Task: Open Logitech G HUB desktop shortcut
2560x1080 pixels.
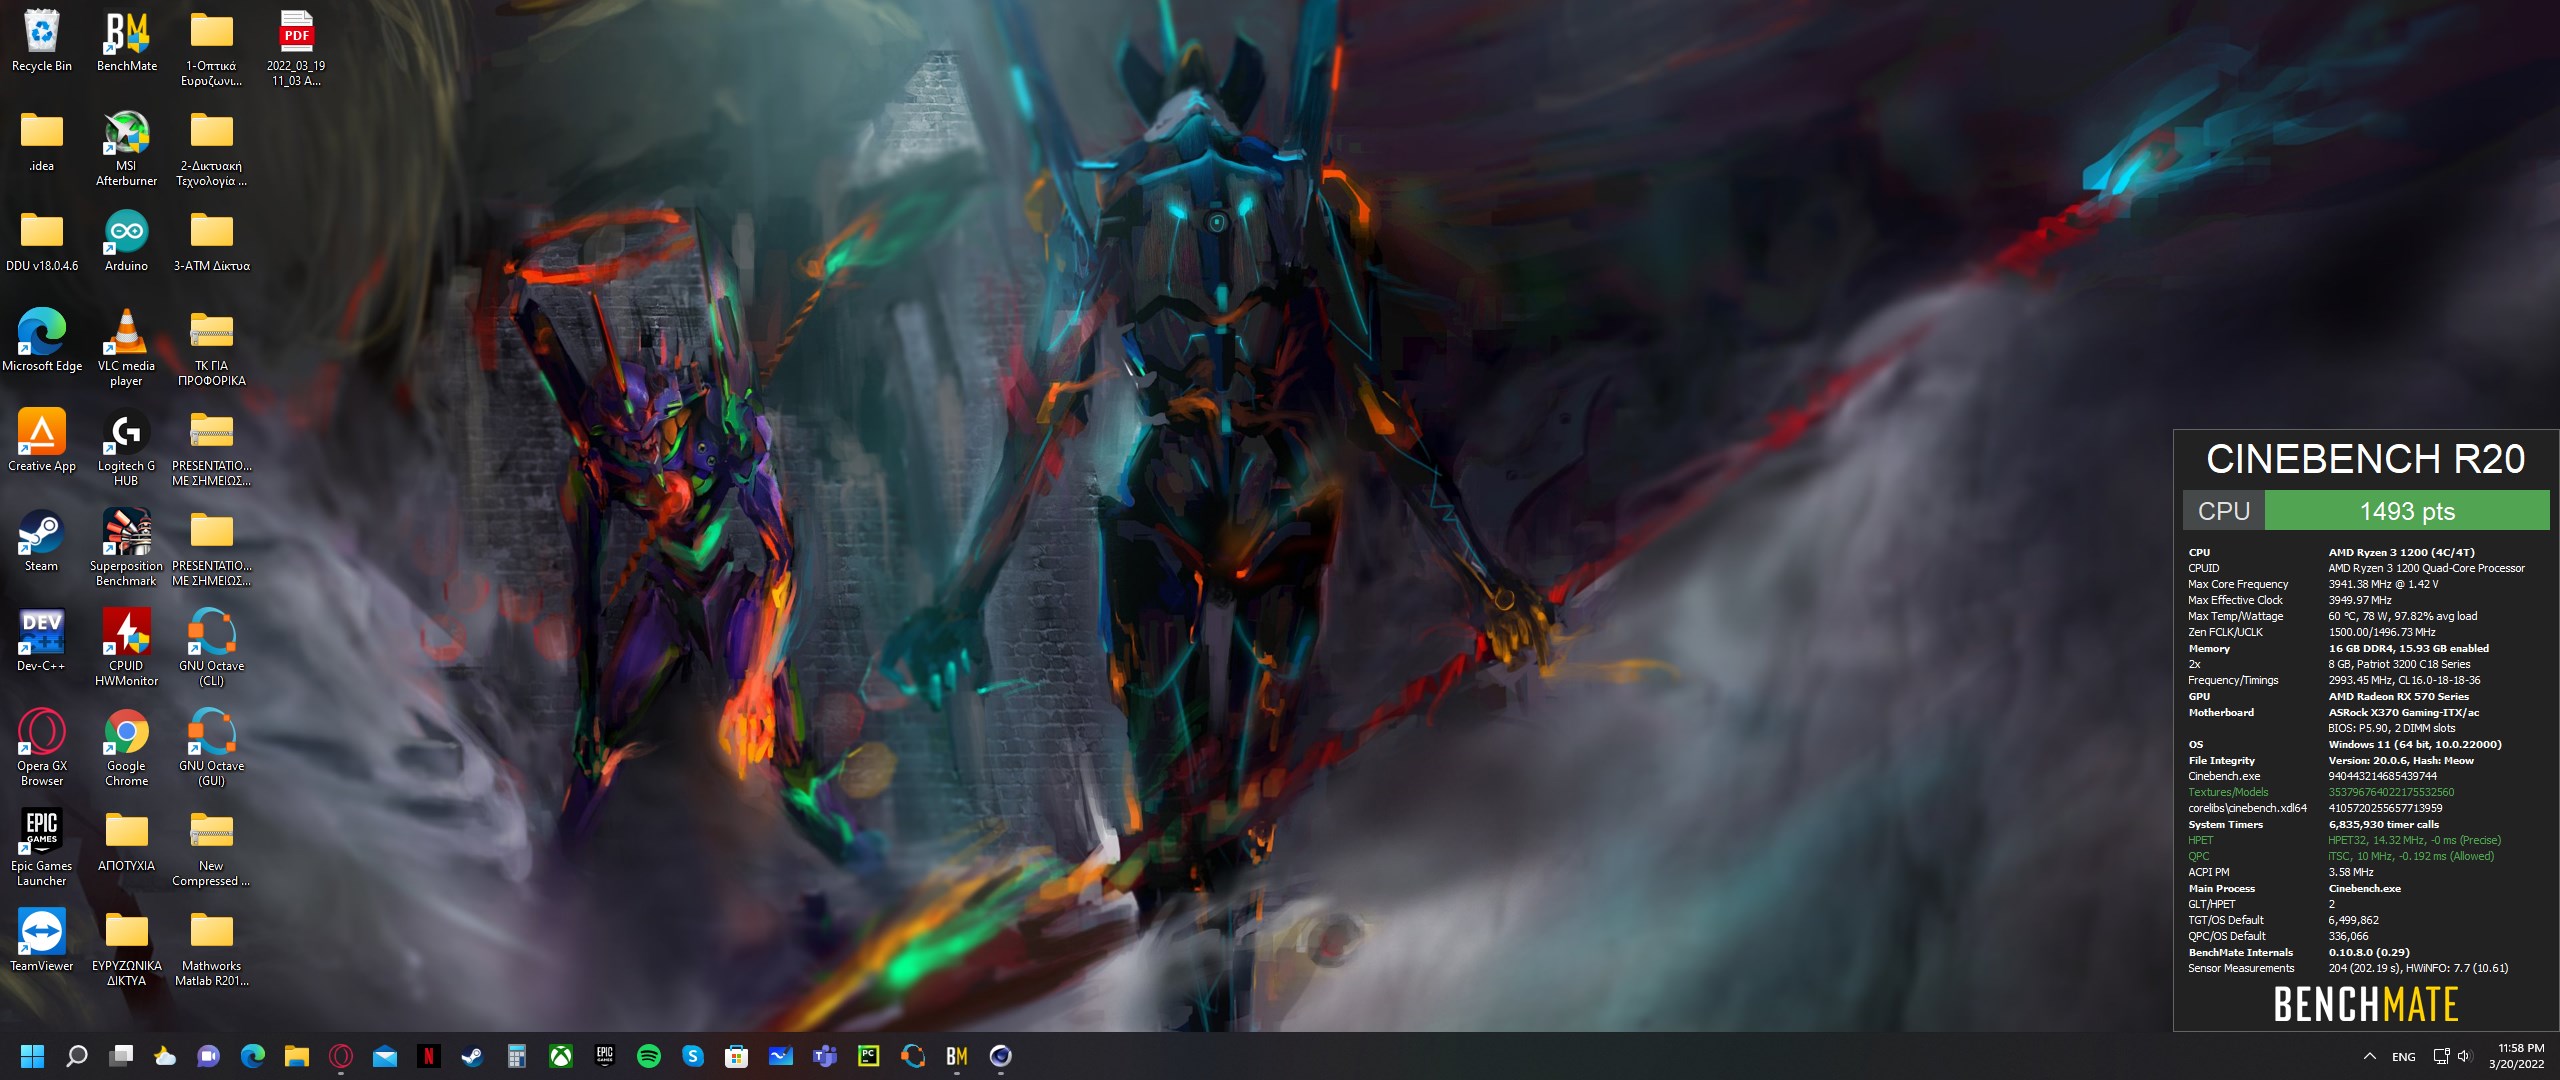Action: [127, 447]
